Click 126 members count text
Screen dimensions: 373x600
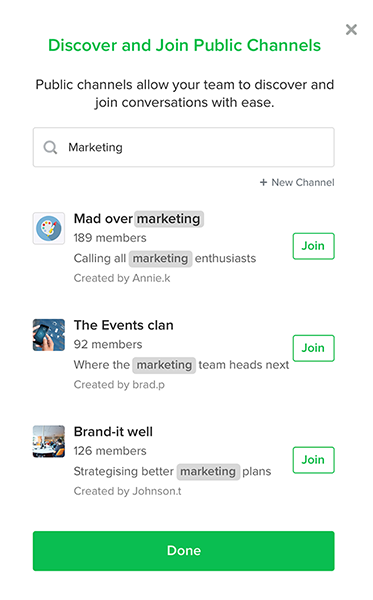[110, 451]
